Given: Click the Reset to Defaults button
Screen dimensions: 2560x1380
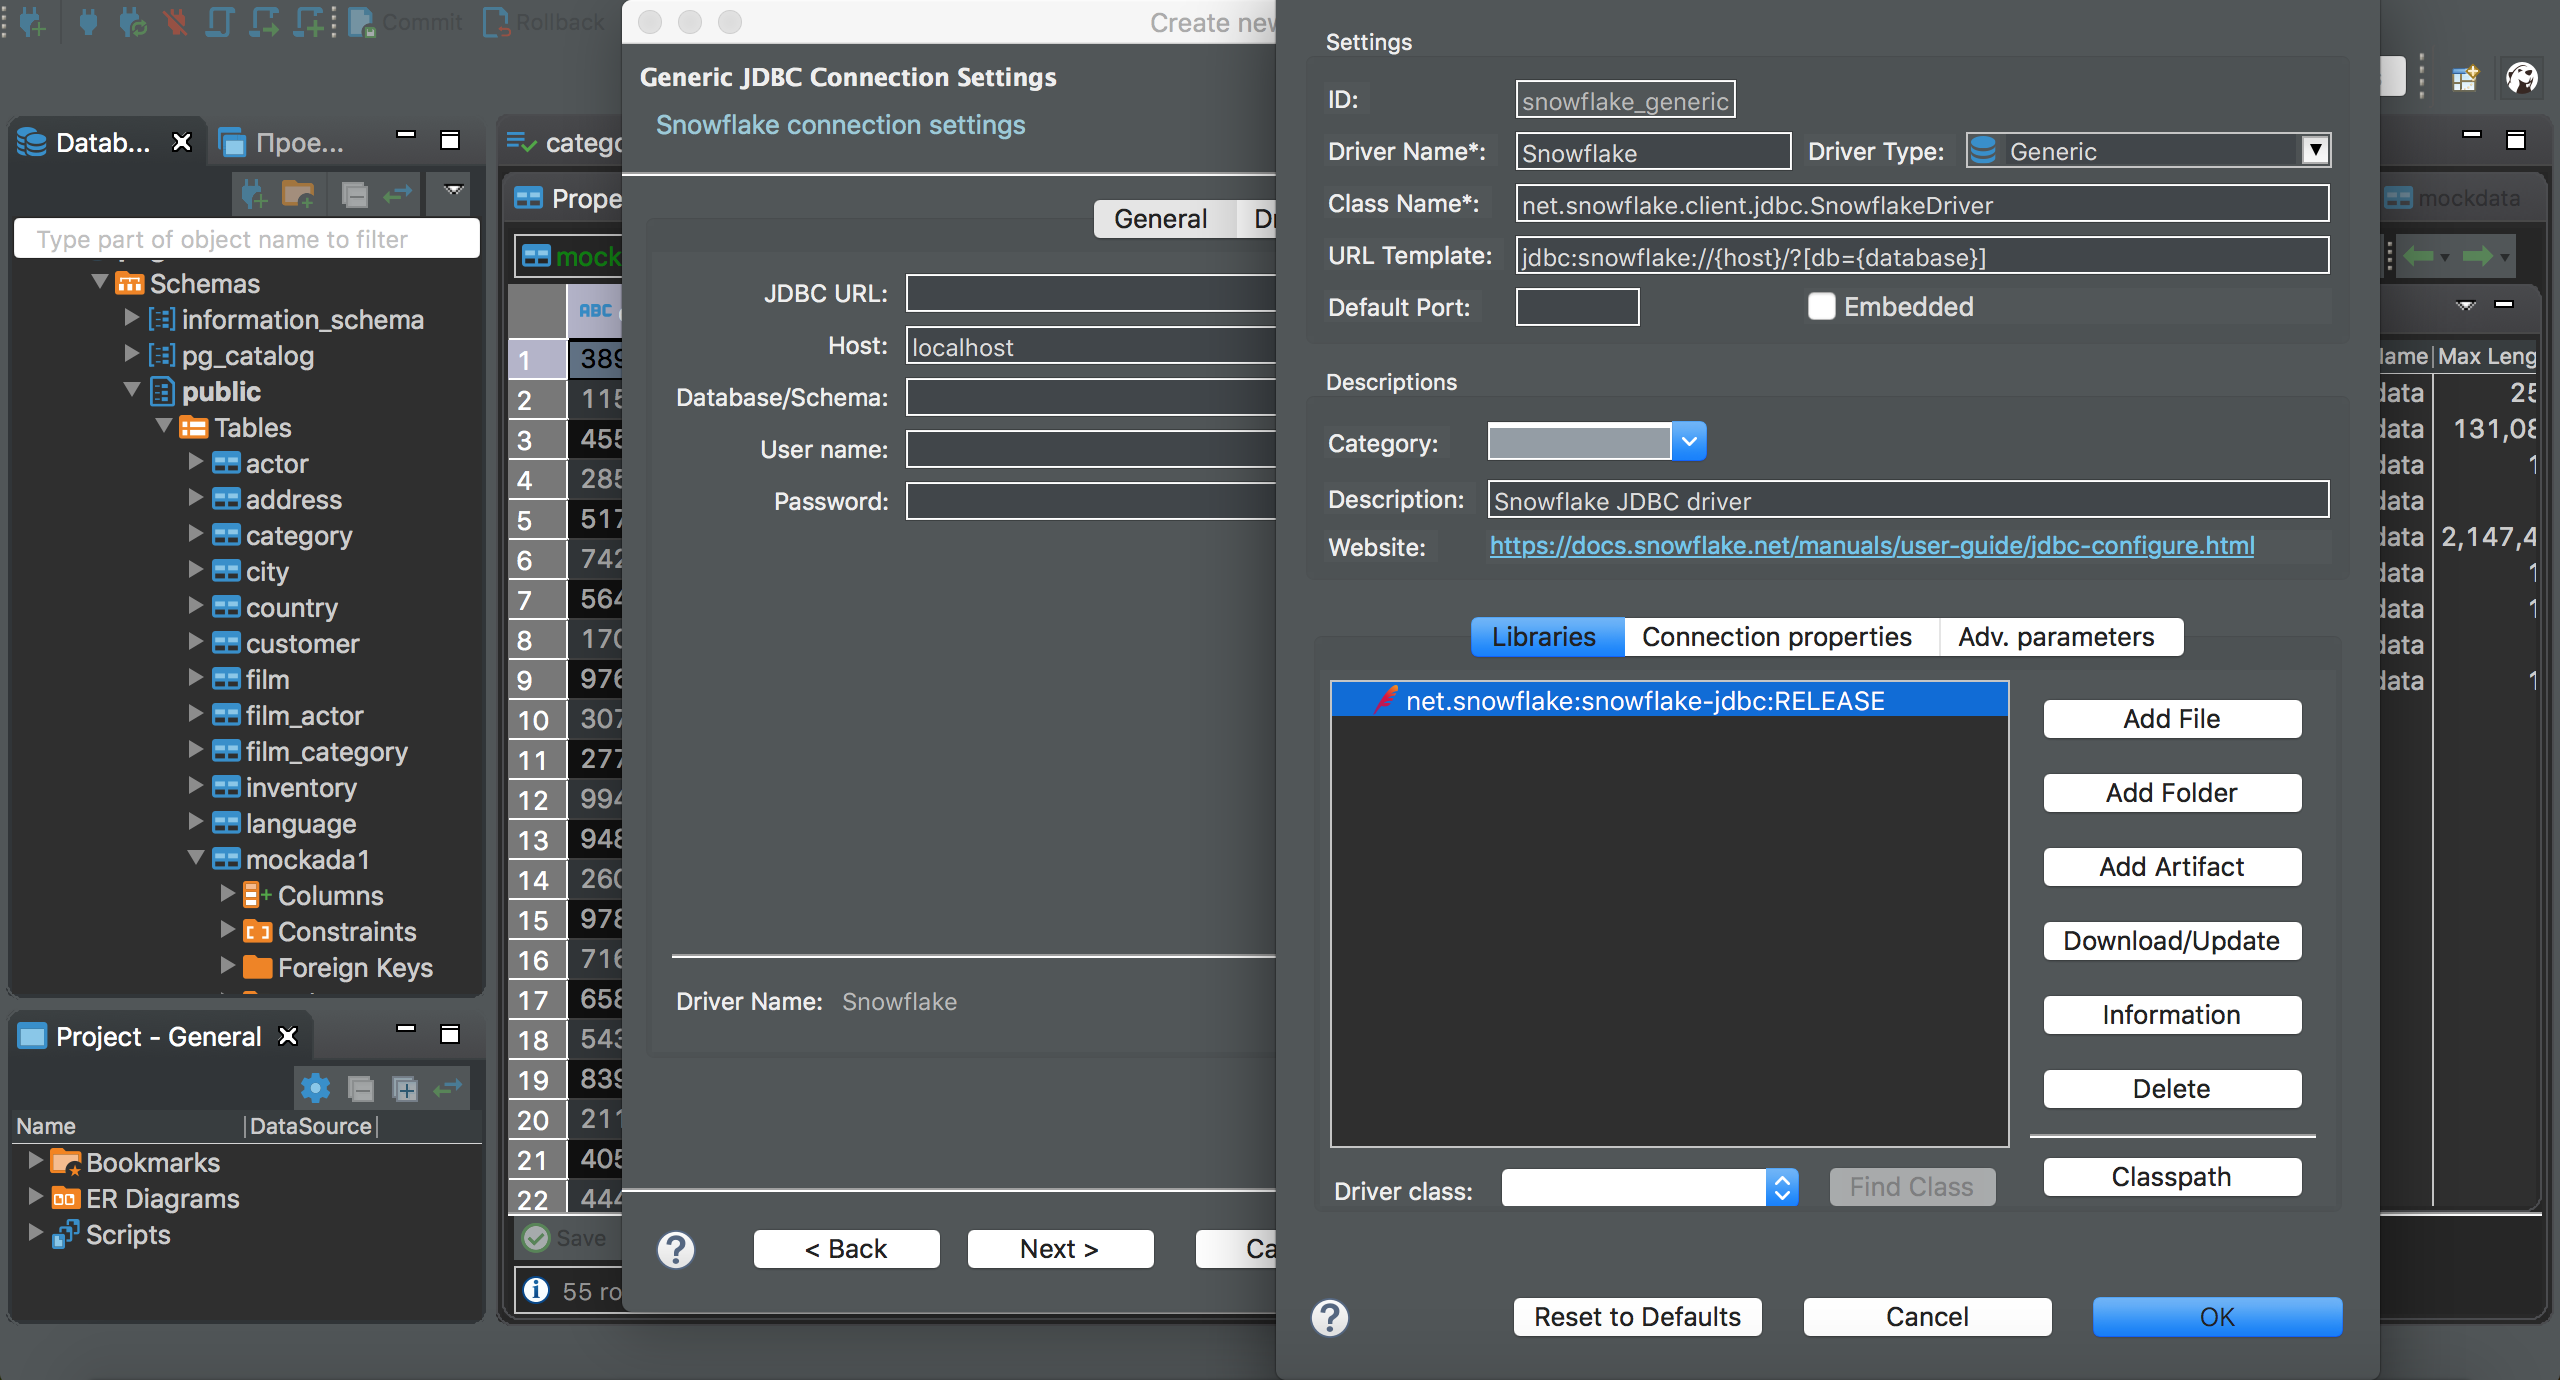Looking at the screenshot, I should pyautogui.click(x=1634, y=1314).
